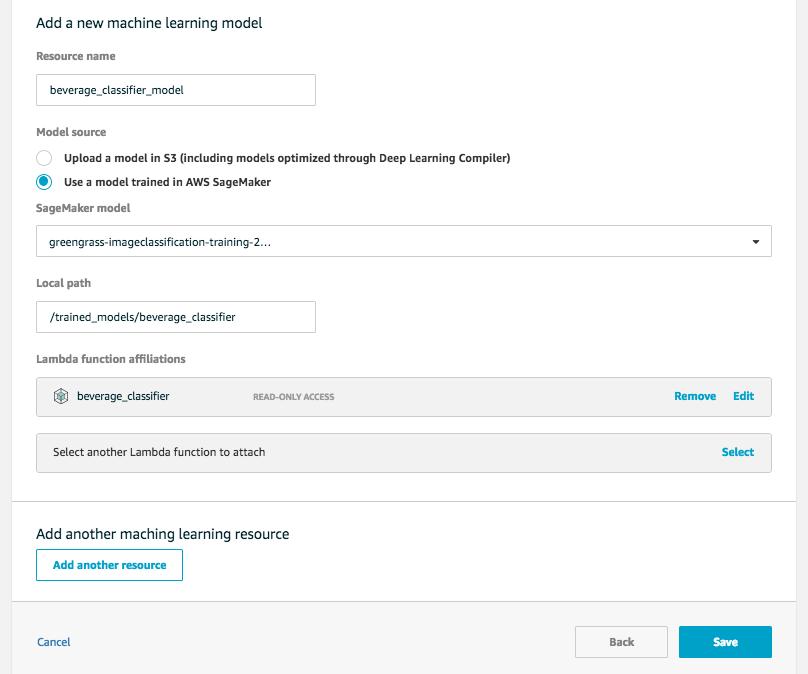This screenshot has height=674, width=808.
Task: Select Use a model trained in AWS SageMaker
Action: [44, 182]
